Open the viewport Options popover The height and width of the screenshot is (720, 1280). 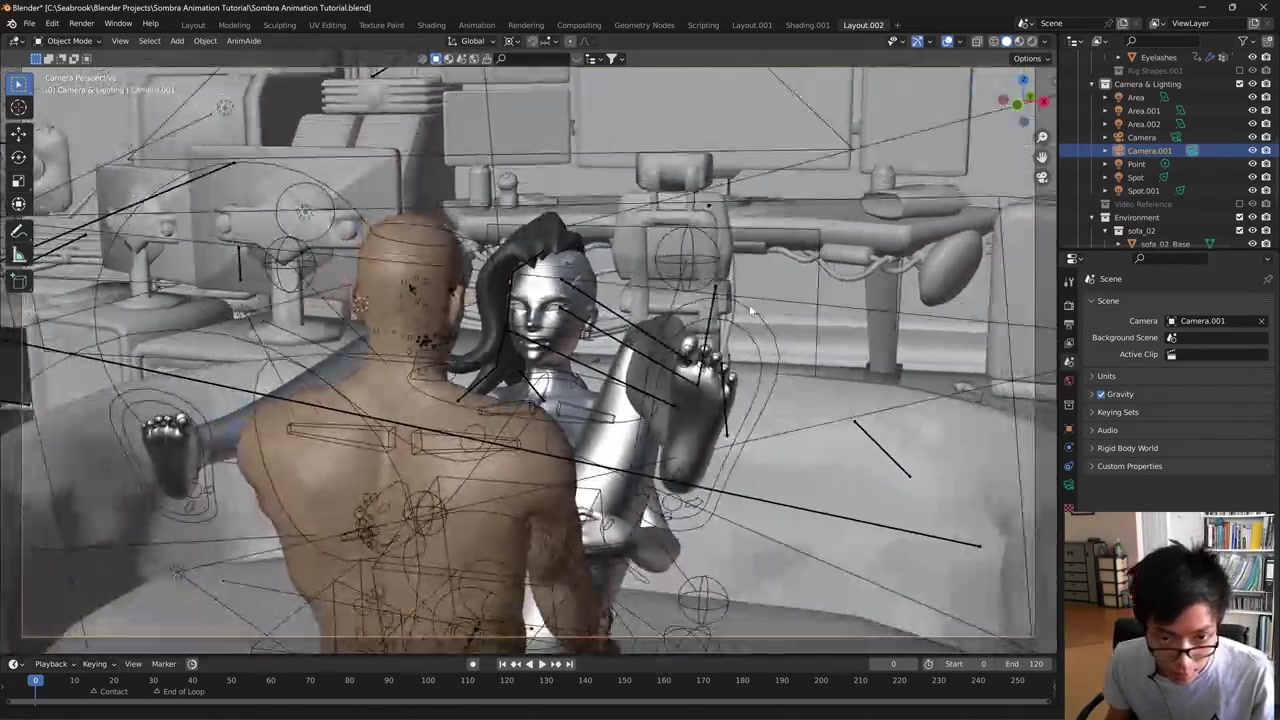pyautogui.click(x=1030, y=58)
